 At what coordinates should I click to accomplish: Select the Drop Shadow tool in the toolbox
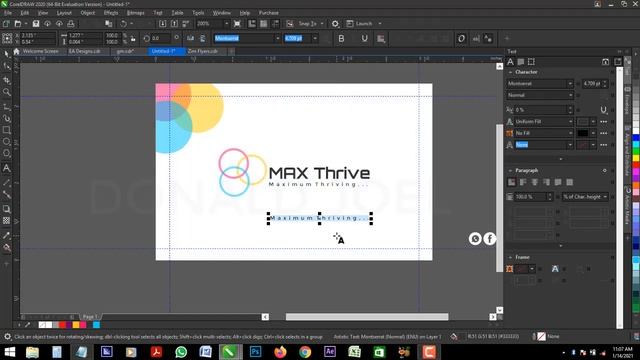(7, 209)
